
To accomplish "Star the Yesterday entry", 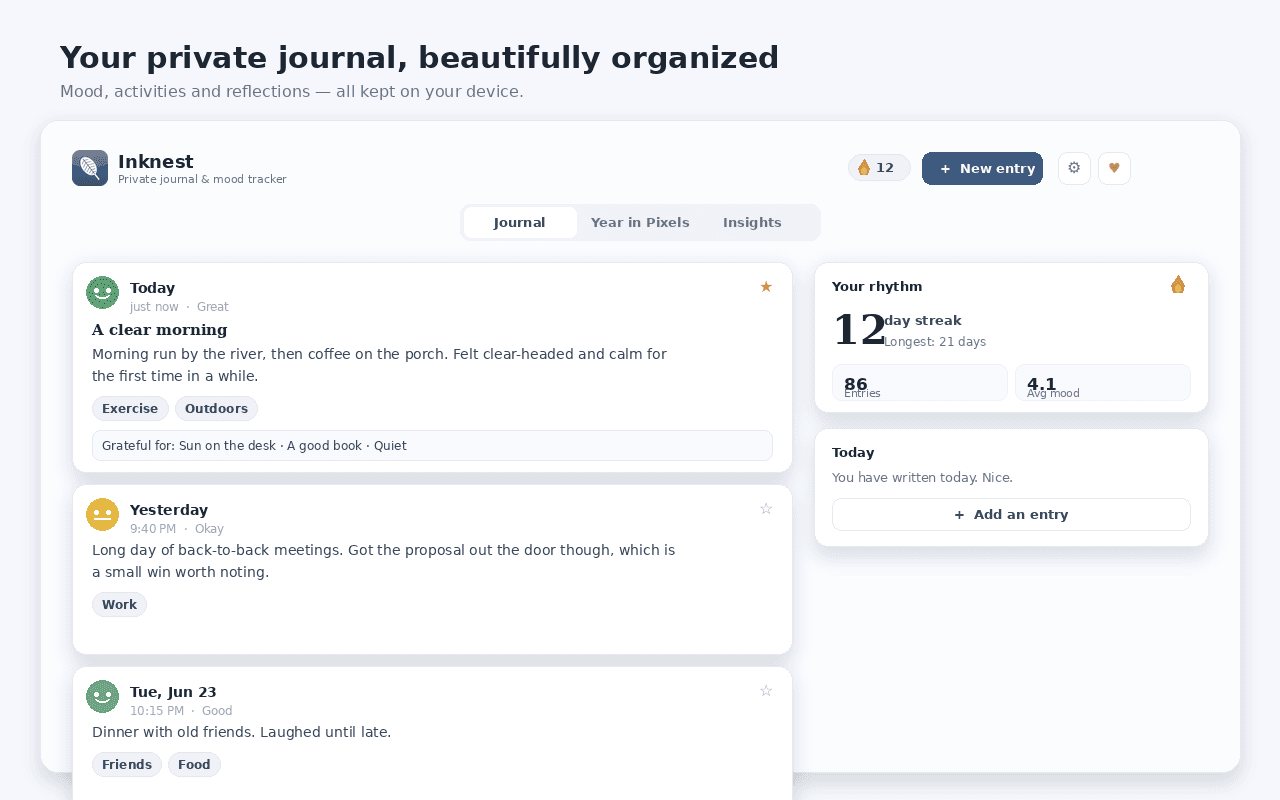I will (766, 509).
